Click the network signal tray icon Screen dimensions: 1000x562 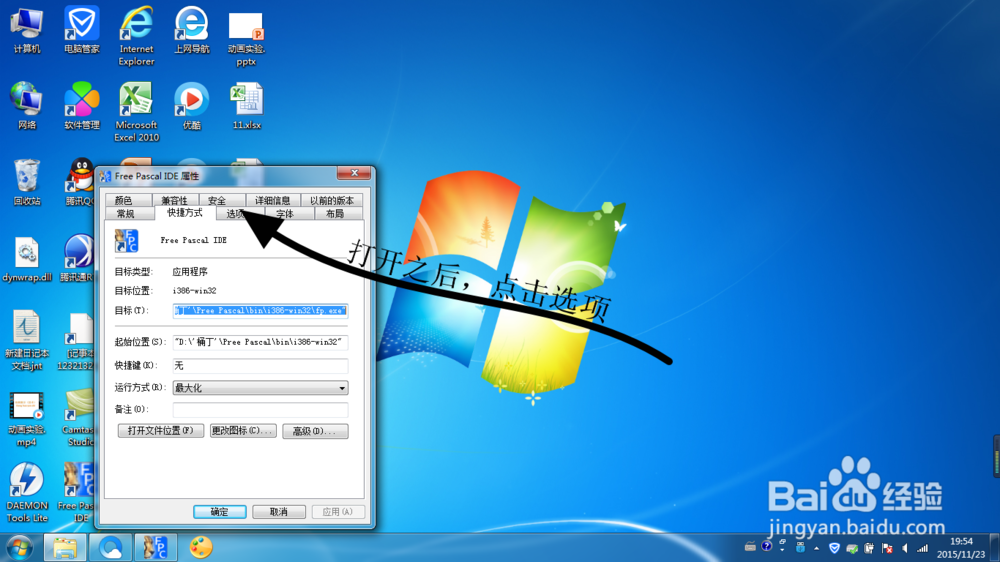(922, 548)
